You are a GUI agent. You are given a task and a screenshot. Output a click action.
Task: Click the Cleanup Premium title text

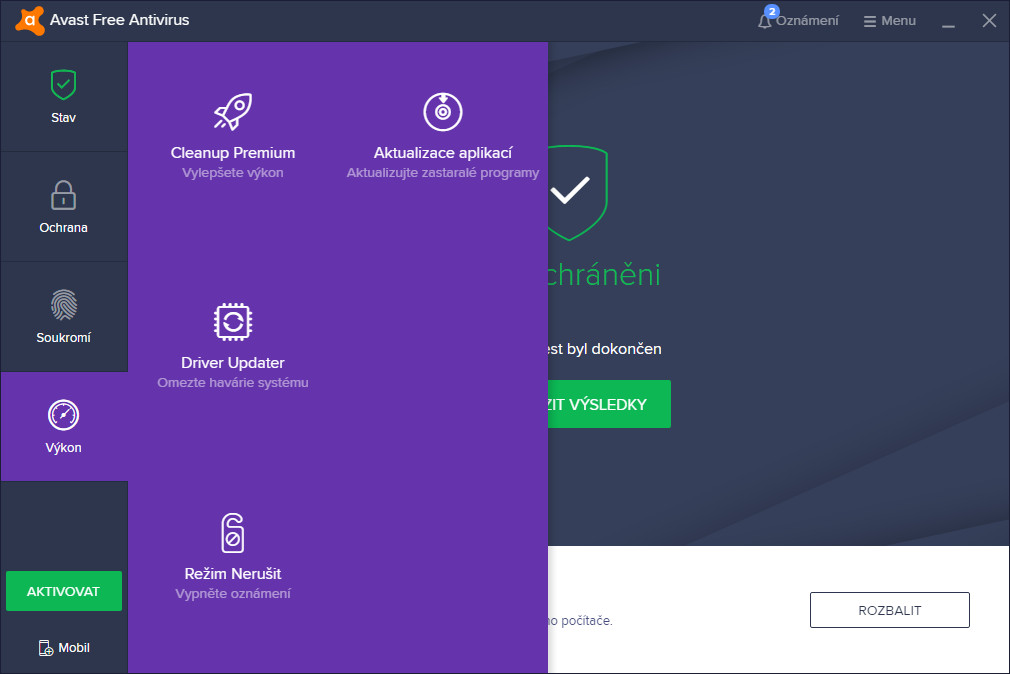233,153
